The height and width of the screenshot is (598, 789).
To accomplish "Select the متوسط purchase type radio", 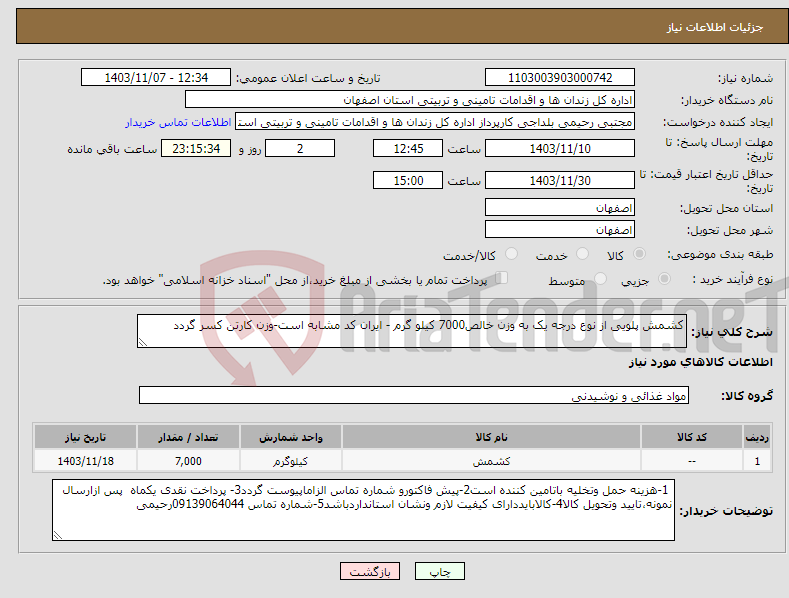I will pos(600,278).
